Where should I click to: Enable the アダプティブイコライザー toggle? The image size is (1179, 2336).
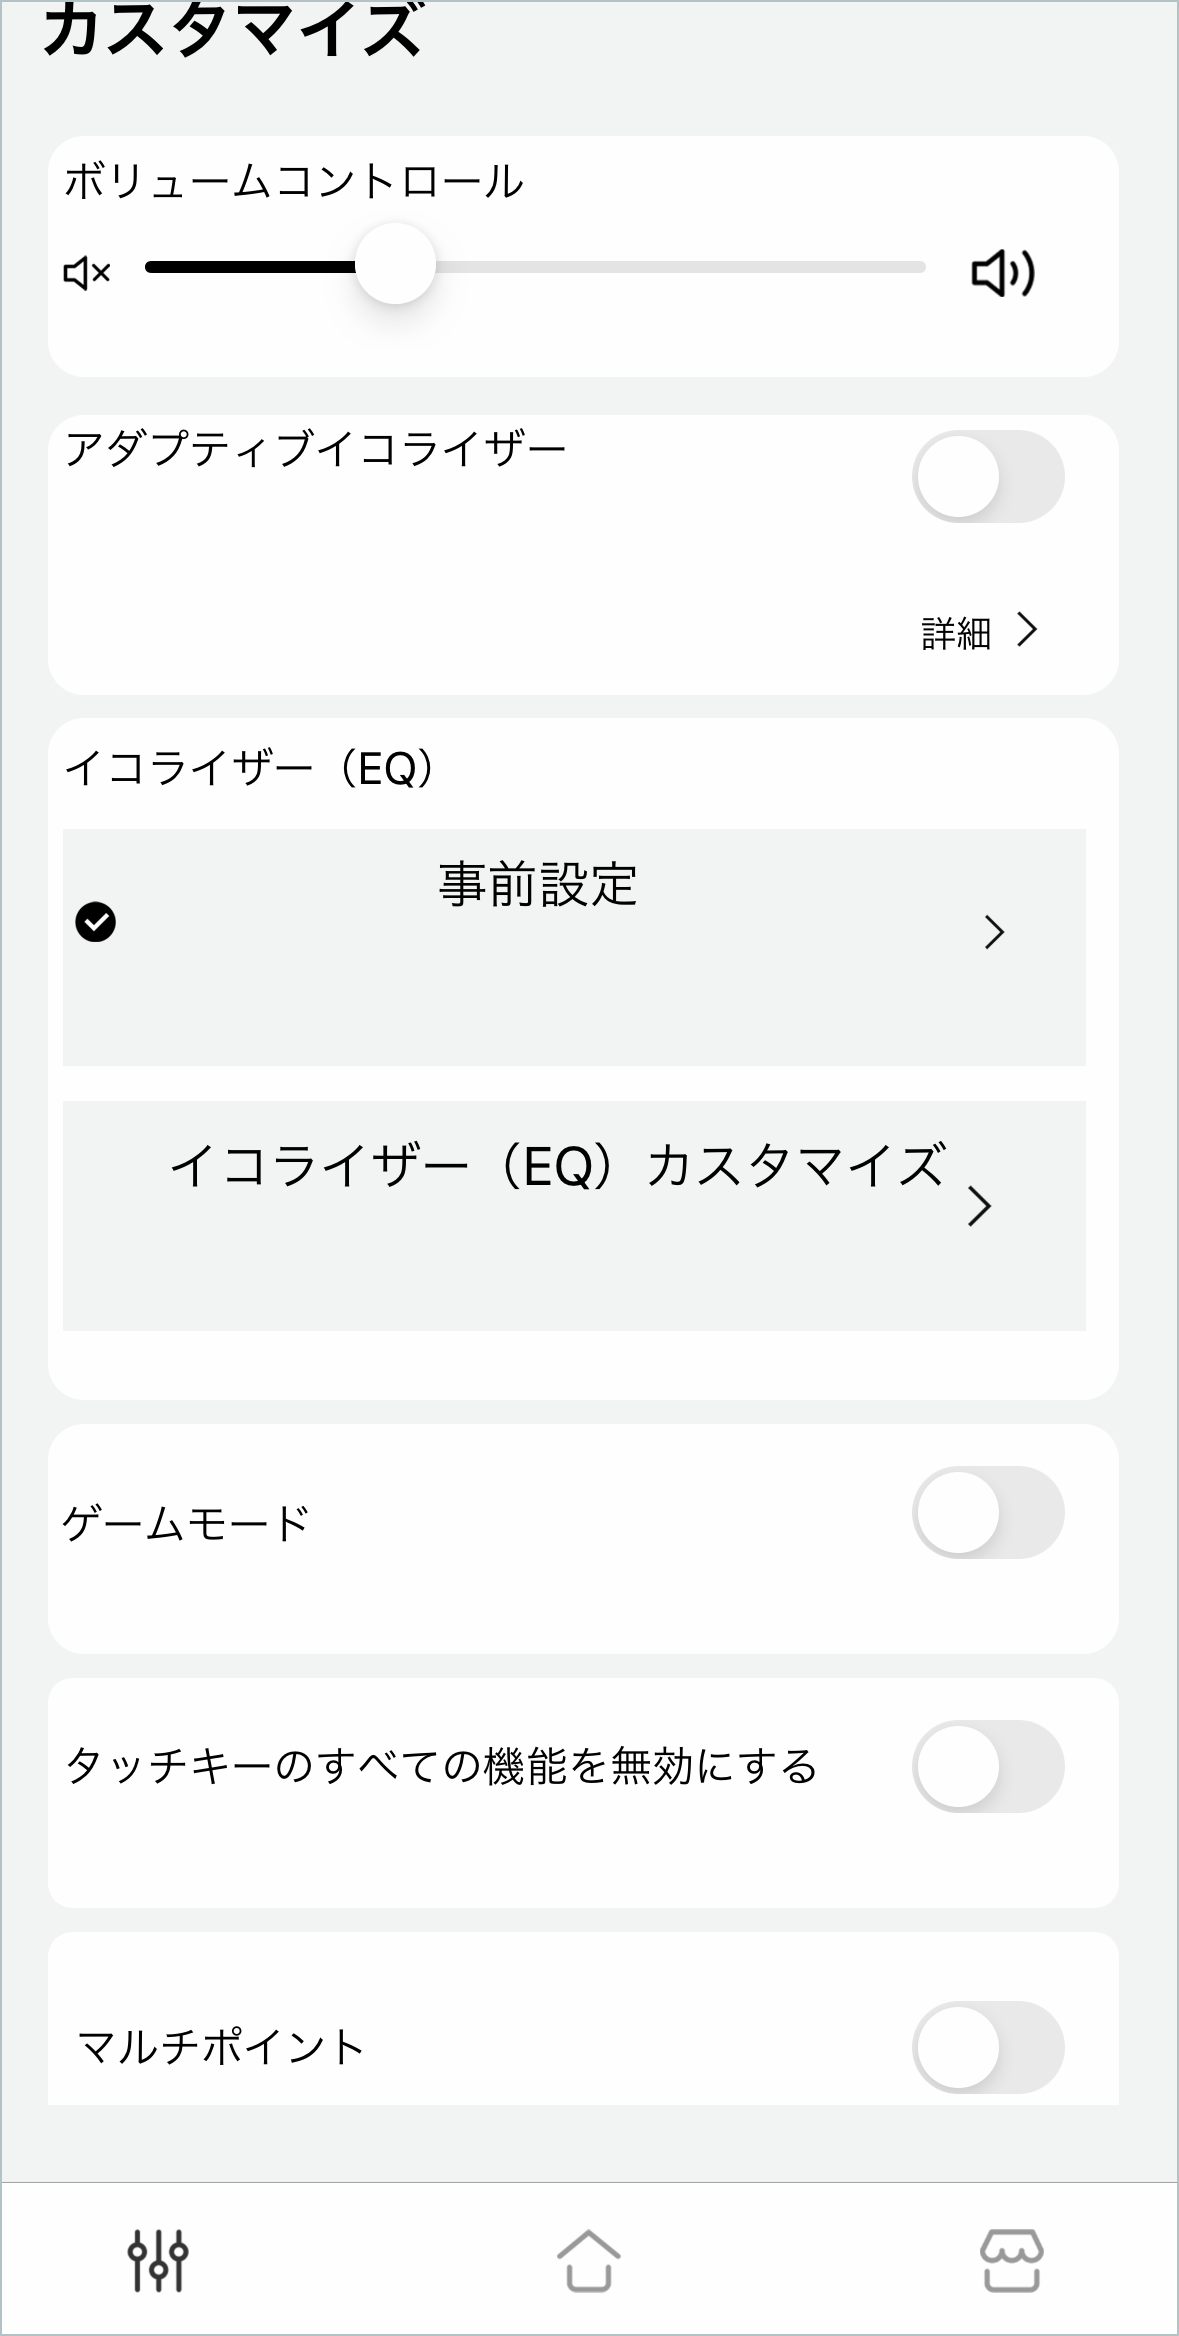[x=987, y=477]
